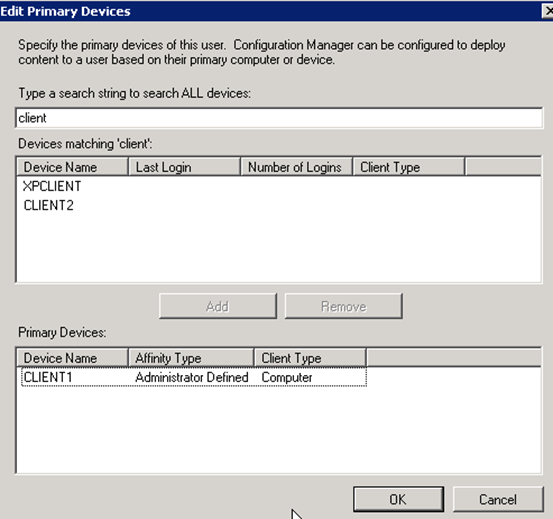This screenshot has width=553, height=519.
Task: Click the Remove button
Action: (344, 306)
